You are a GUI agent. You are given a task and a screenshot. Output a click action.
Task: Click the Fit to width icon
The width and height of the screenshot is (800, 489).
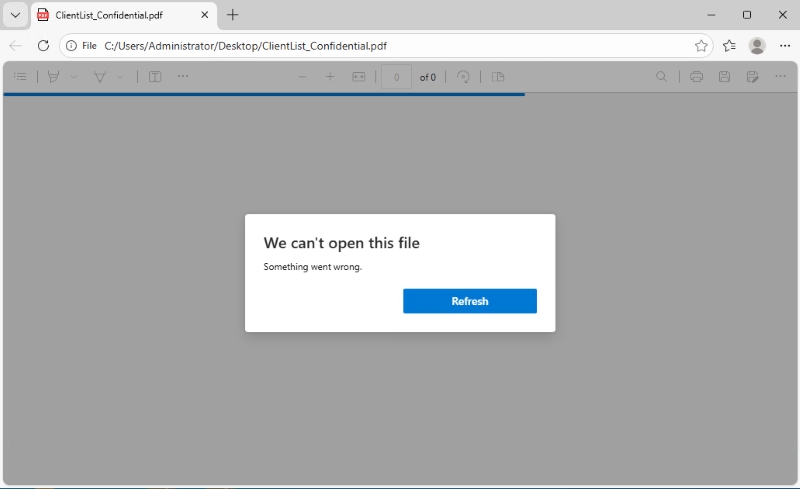[x=359, y=77]
